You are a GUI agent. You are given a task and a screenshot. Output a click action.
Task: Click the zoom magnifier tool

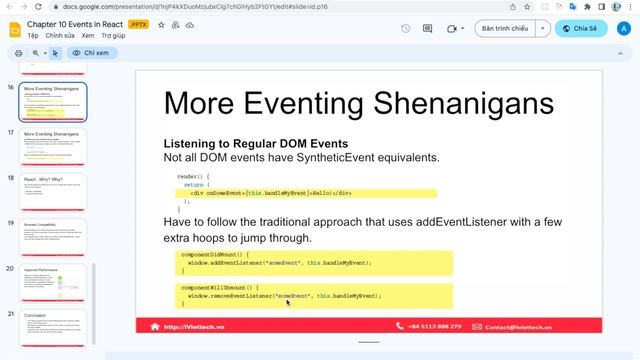pyautogui.click(x=36, y=53)
